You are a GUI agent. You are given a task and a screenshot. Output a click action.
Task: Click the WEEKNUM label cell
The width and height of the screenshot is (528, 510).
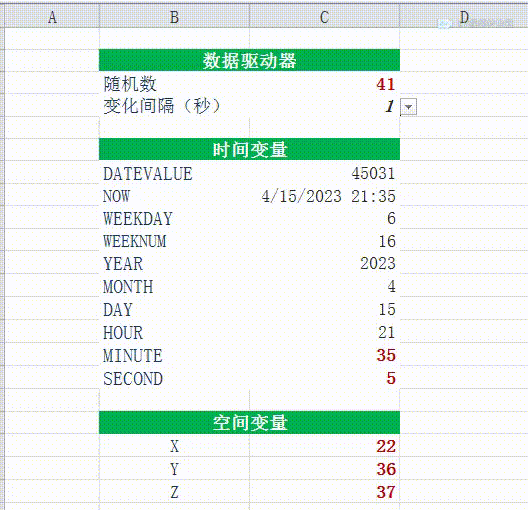174,241
